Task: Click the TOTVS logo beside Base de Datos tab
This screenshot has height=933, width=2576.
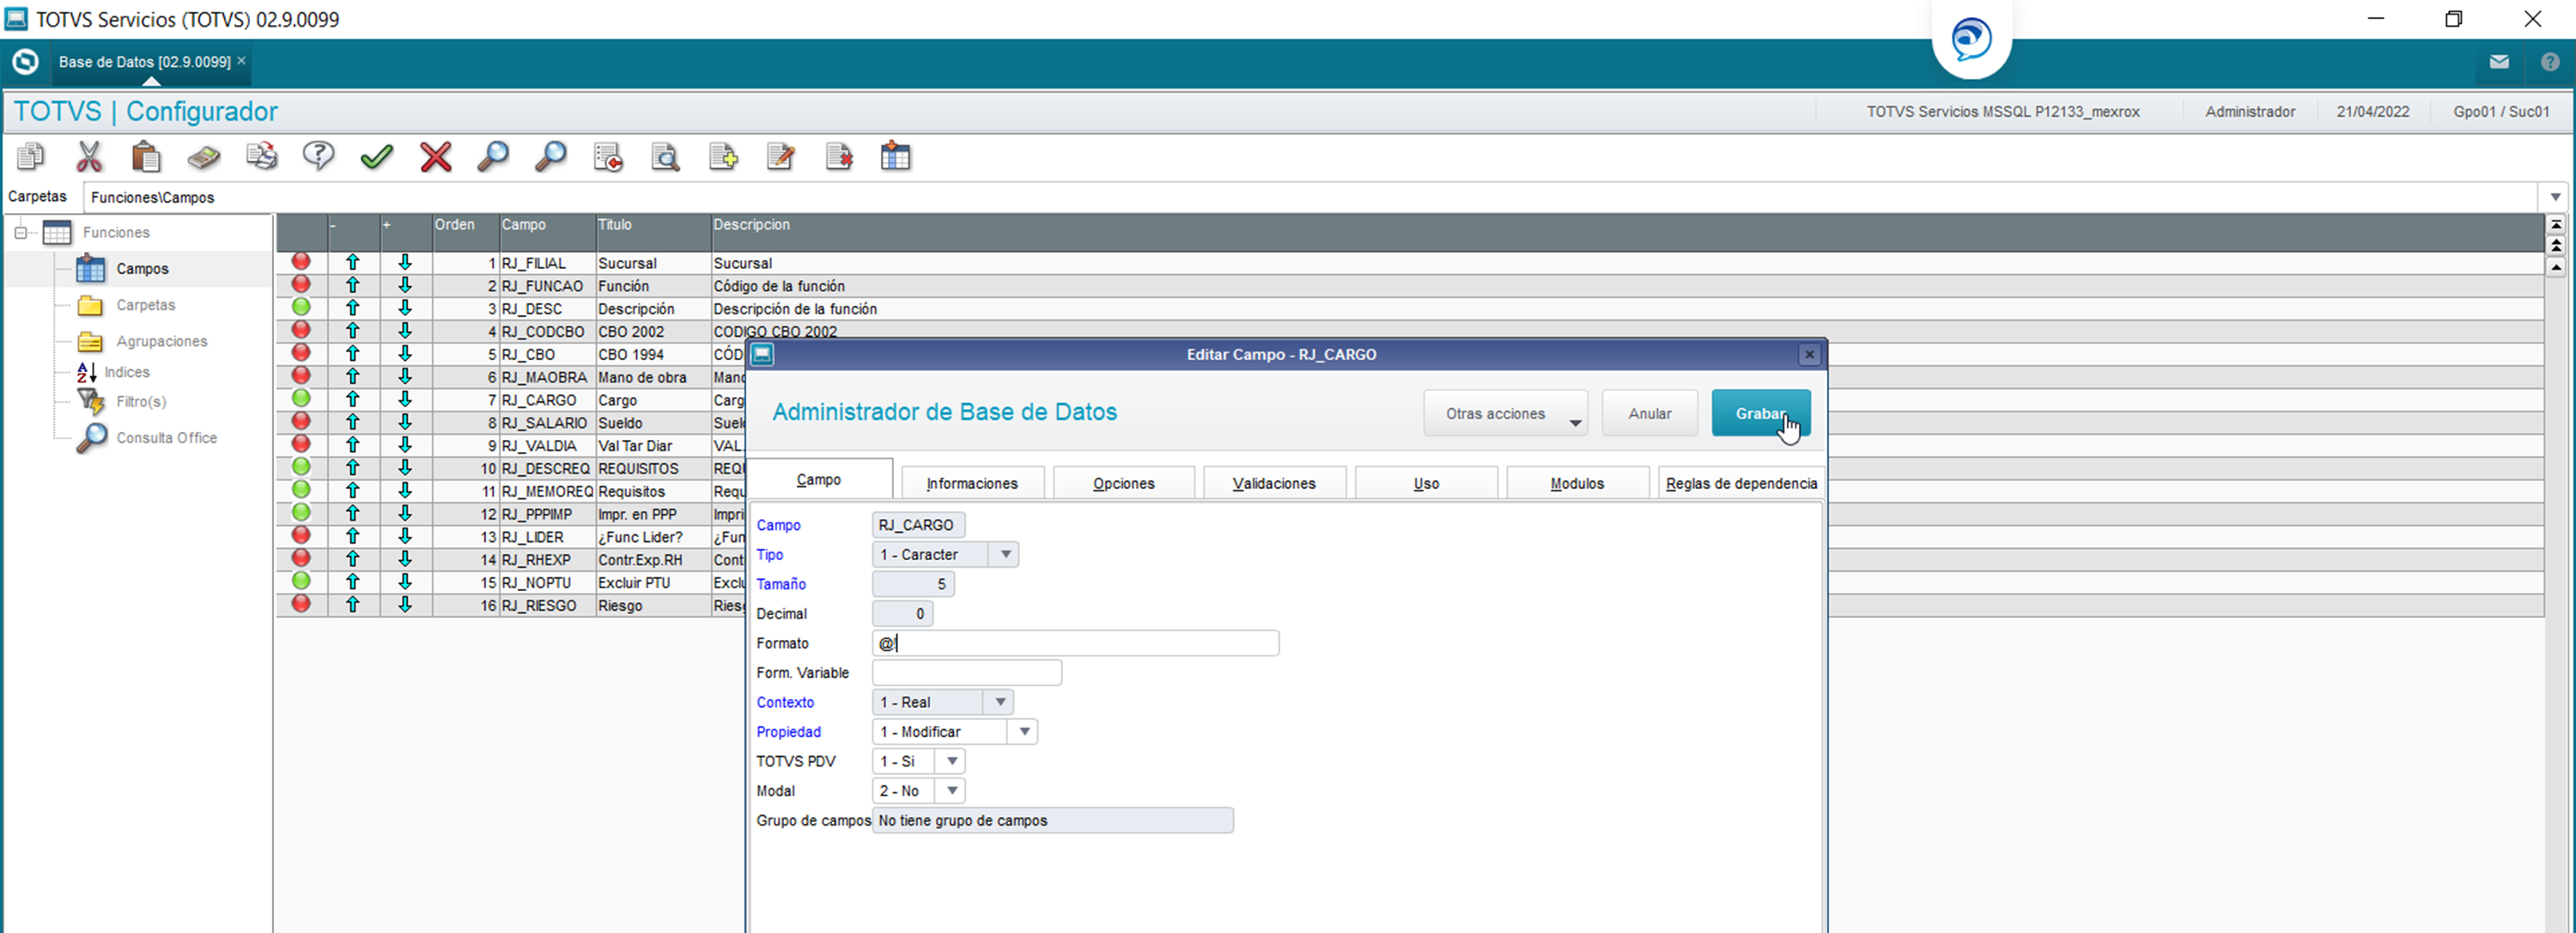Action: point(25,62)
